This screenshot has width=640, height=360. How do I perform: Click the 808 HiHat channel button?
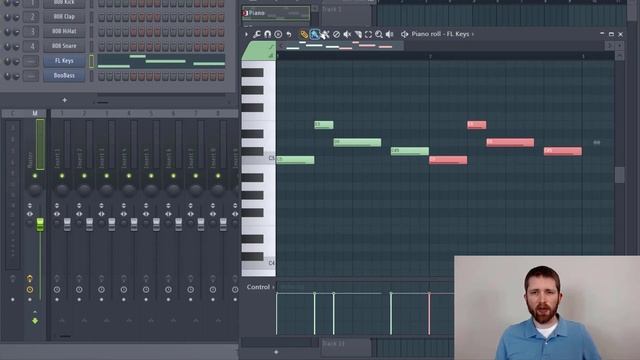(64, 31)
